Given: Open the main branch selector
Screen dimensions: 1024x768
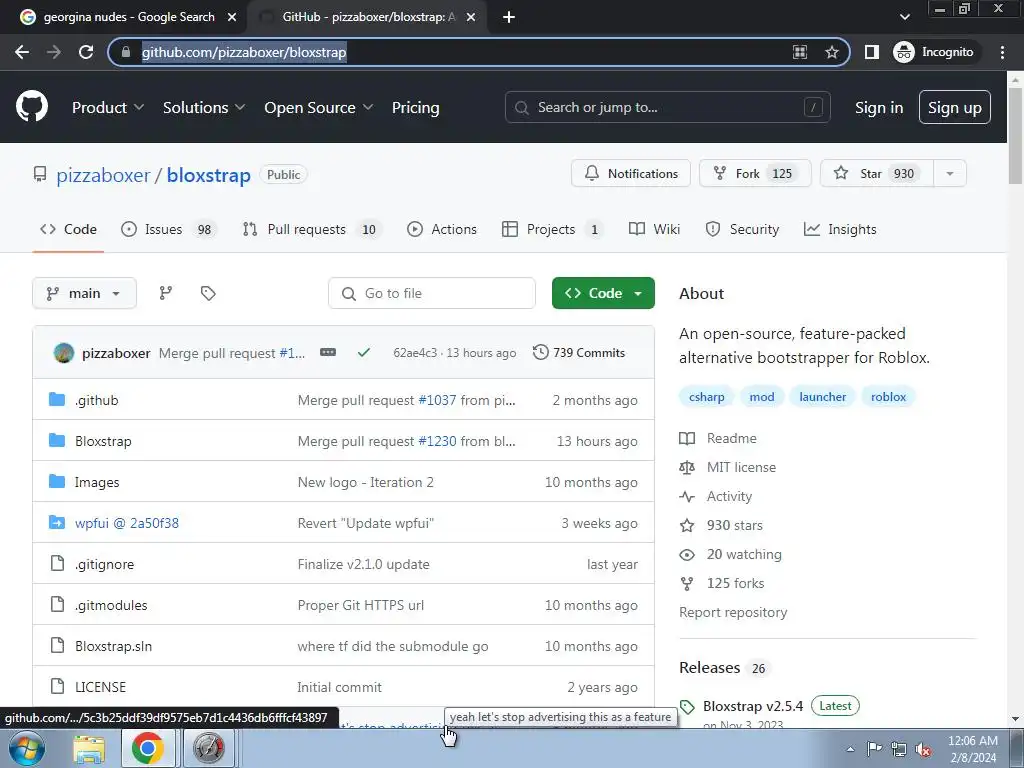Looking at the screenshot, I should coord(84,293).
